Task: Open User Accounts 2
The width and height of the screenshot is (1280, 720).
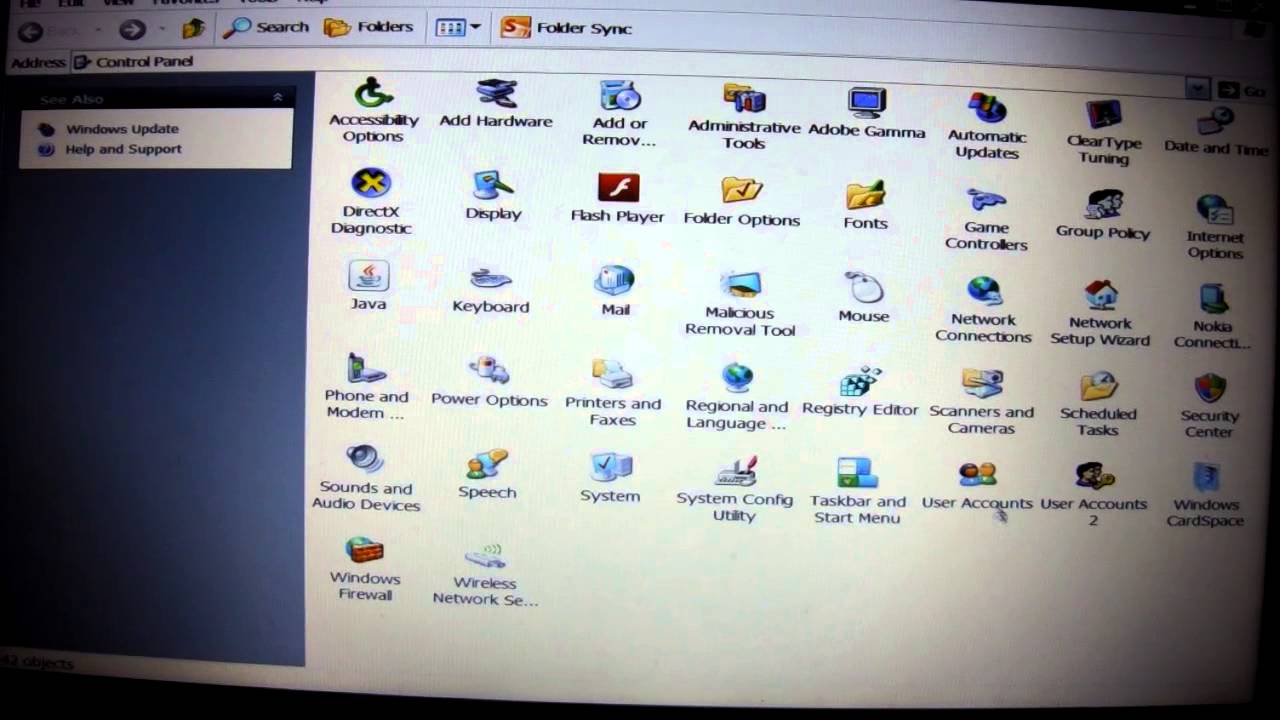Action: [1093, 494]
